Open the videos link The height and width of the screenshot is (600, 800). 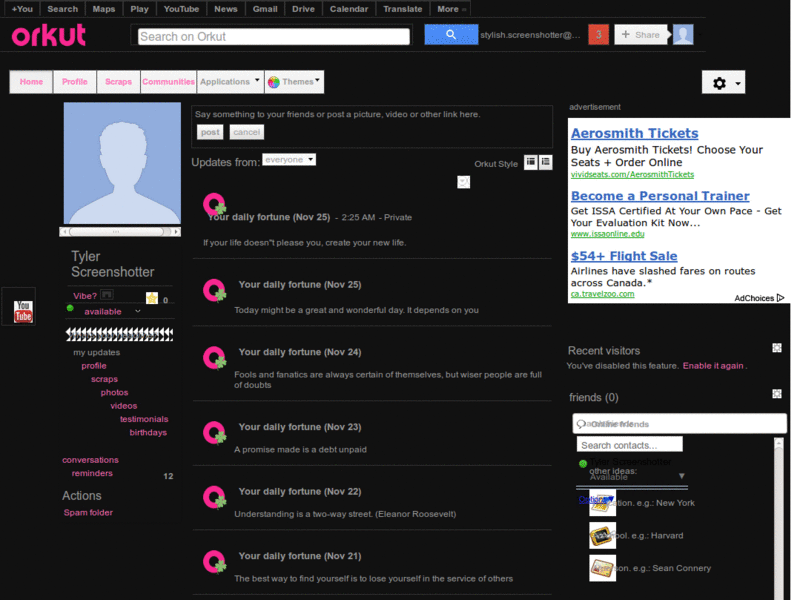[123, 406]
